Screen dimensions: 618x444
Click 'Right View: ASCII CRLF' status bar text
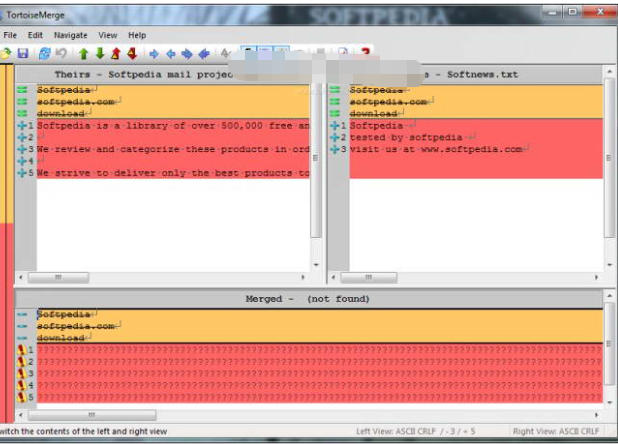[x=556, y=432]
